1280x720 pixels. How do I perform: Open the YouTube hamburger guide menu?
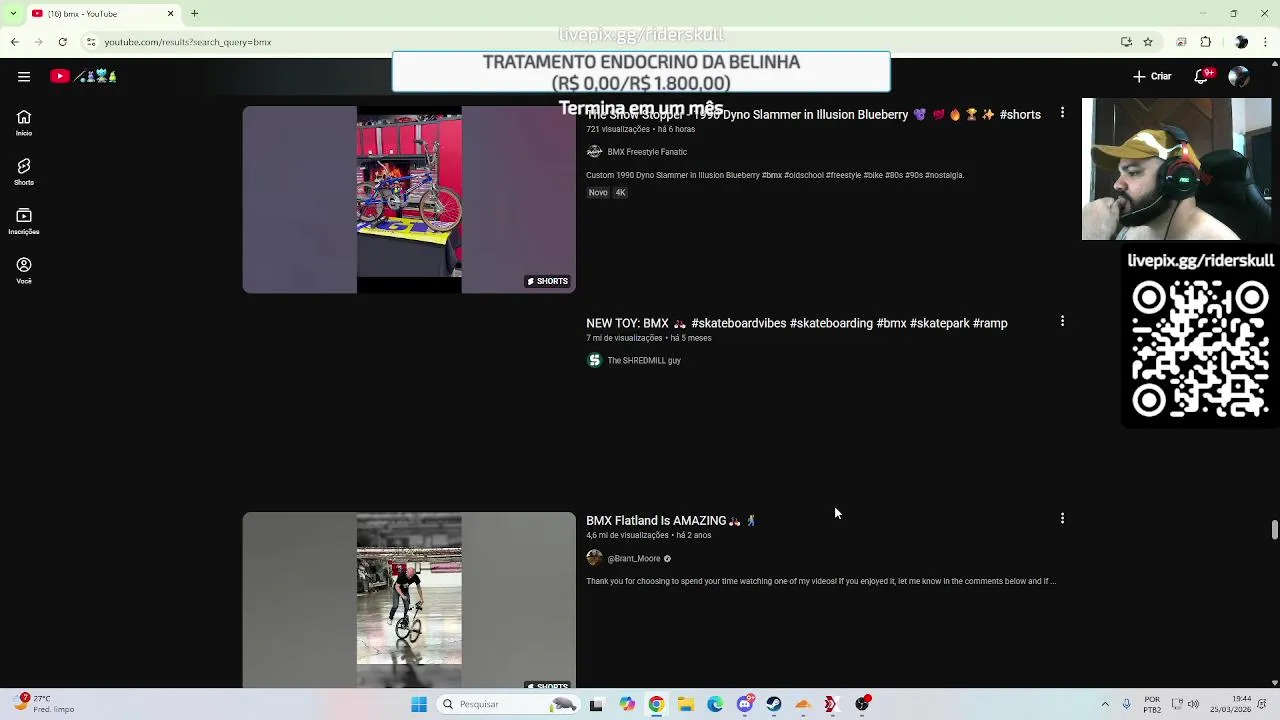[24, 76]
